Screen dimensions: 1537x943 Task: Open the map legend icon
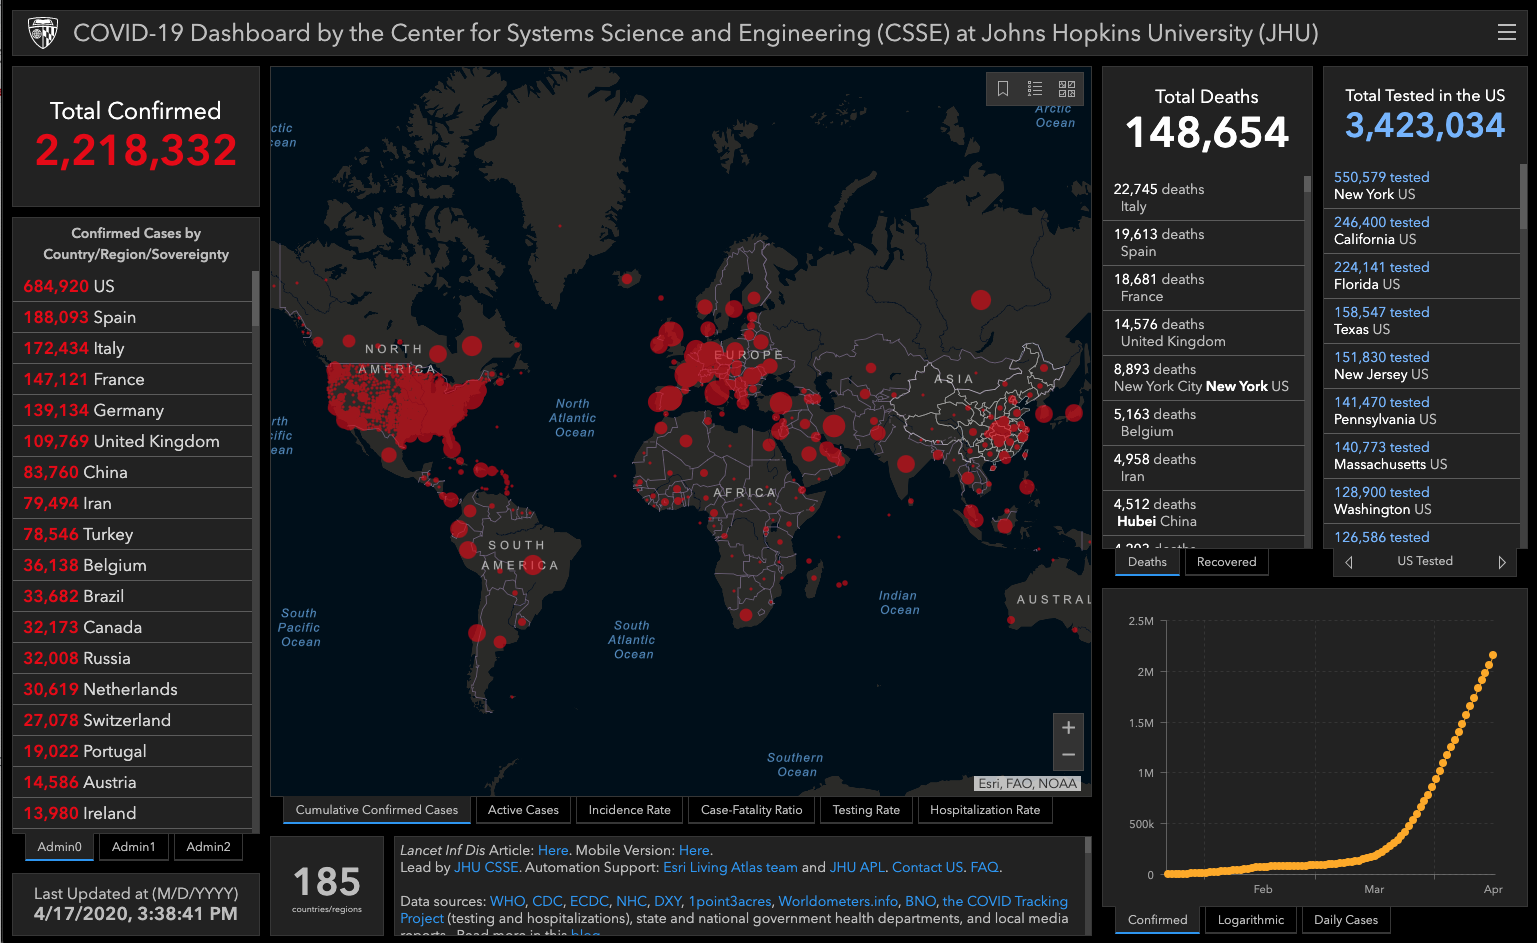point(1034,88)
